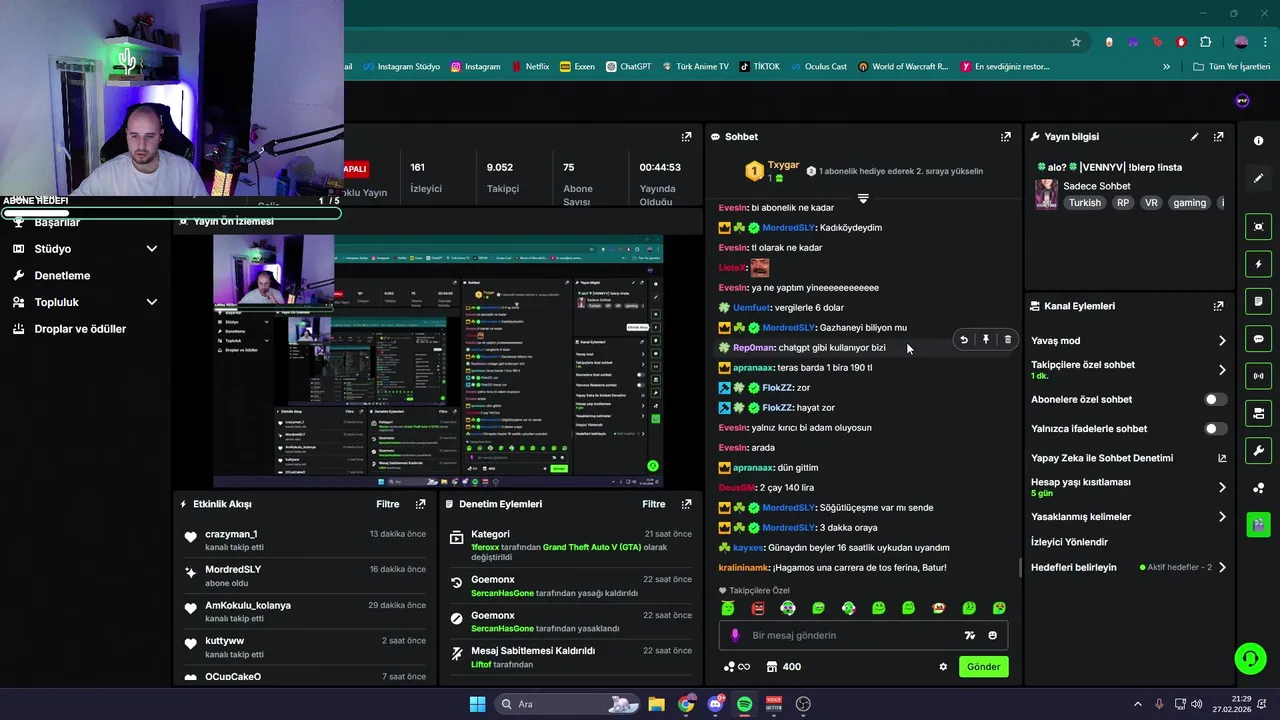The image size is (1280, 720).
Task: Open channel points shop showing 400
Action: click(x=783, y=667)
